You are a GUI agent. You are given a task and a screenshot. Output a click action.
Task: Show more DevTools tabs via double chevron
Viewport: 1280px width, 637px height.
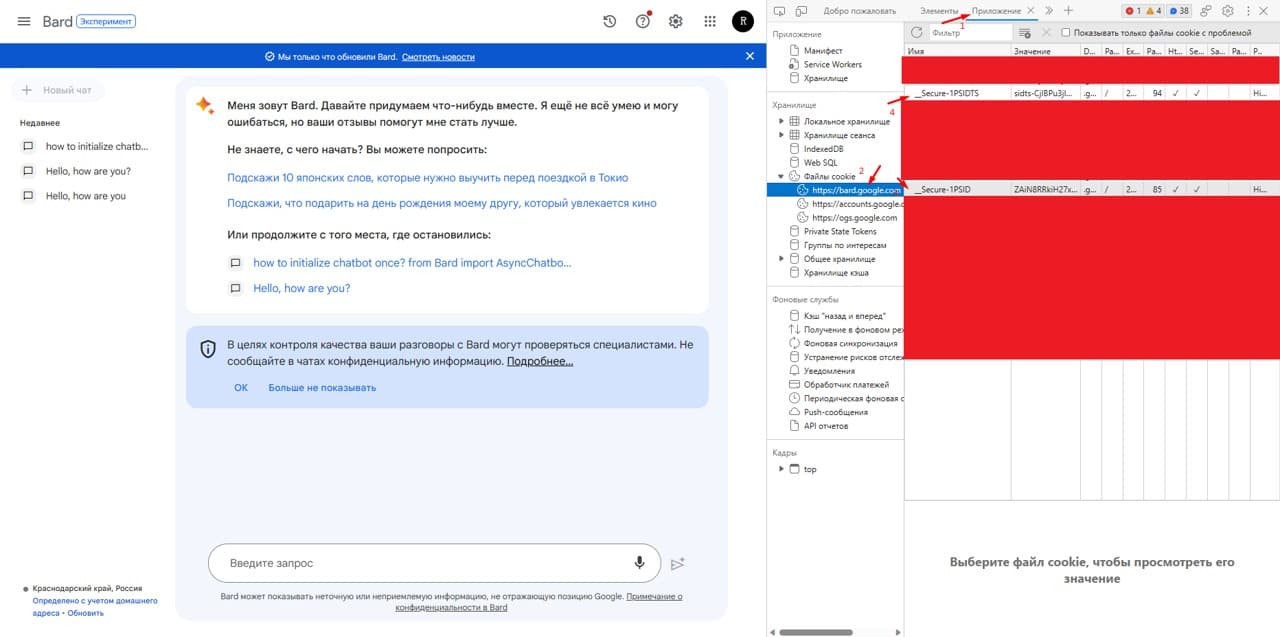pyautogui.click(x=1049, y=10)
